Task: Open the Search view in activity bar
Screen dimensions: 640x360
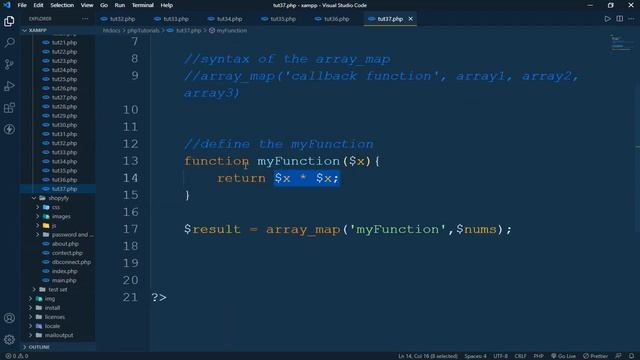Action: [9, 42]
